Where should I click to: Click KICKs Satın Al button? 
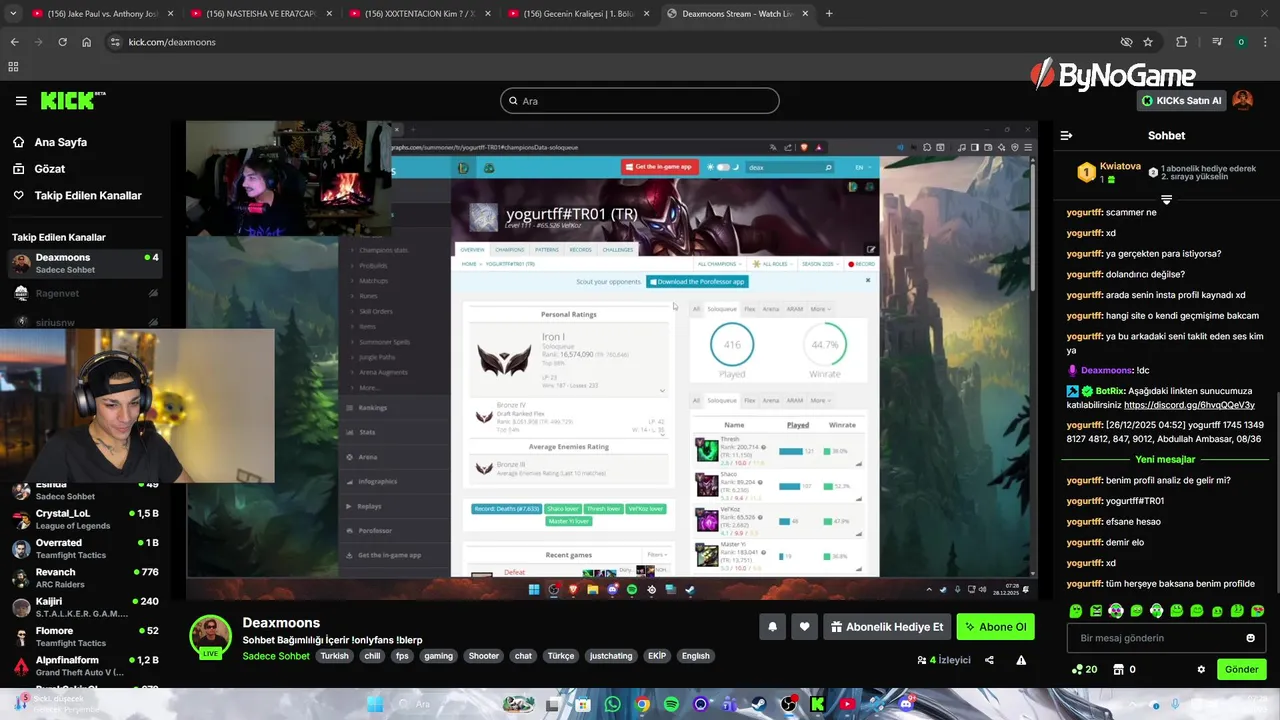(x=1182, y=100)
